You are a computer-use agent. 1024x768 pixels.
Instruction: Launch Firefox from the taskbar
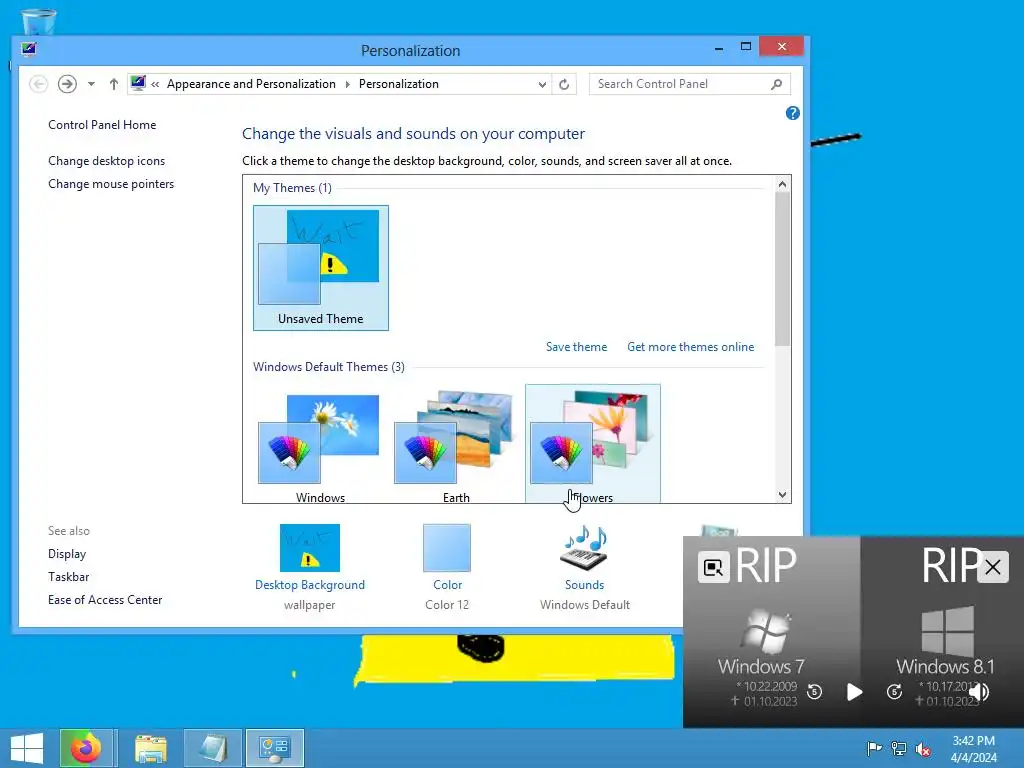click(x=86, y=748)
